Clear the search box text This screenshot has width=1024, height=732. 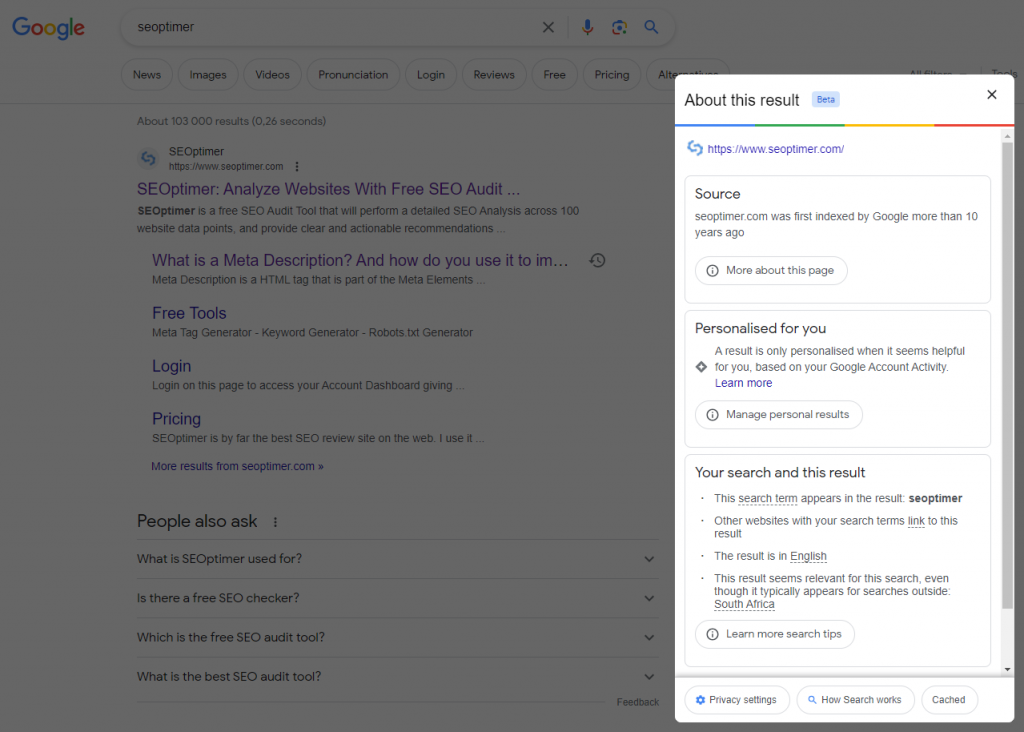coord(548,28)
